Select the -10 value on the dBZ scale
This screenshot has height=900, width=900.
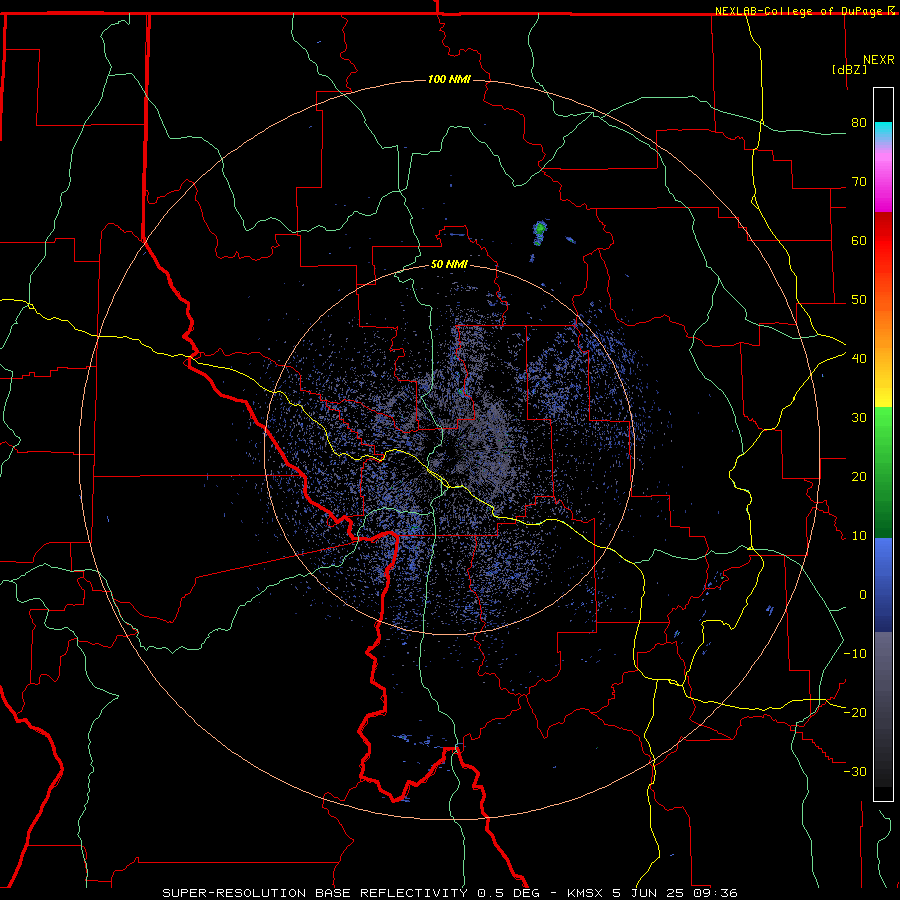point(855,654)
